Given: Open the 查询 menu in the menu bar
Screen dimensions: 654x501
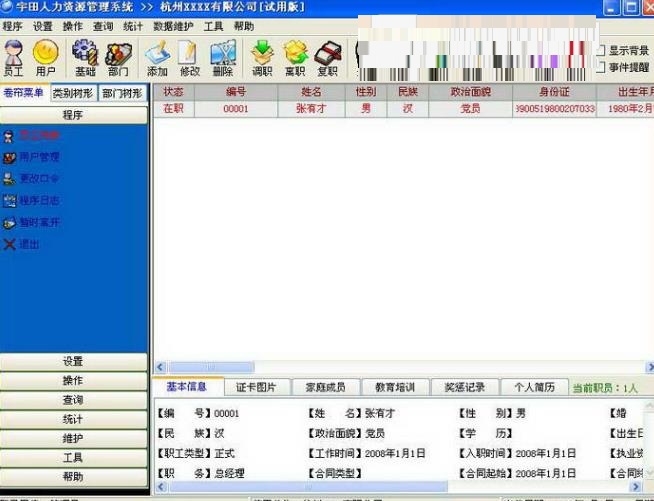Looking at the screenshot, I should (x=103, y=26).
